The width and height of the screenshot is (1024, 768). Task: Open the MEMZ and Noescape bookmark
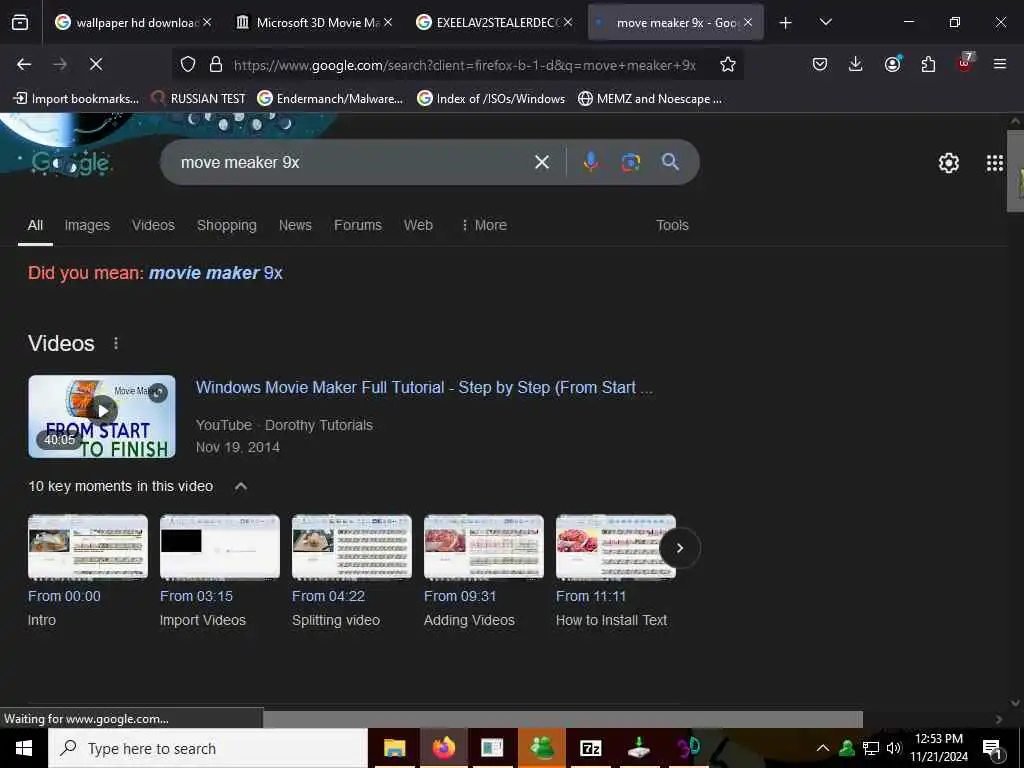[650, 99]
